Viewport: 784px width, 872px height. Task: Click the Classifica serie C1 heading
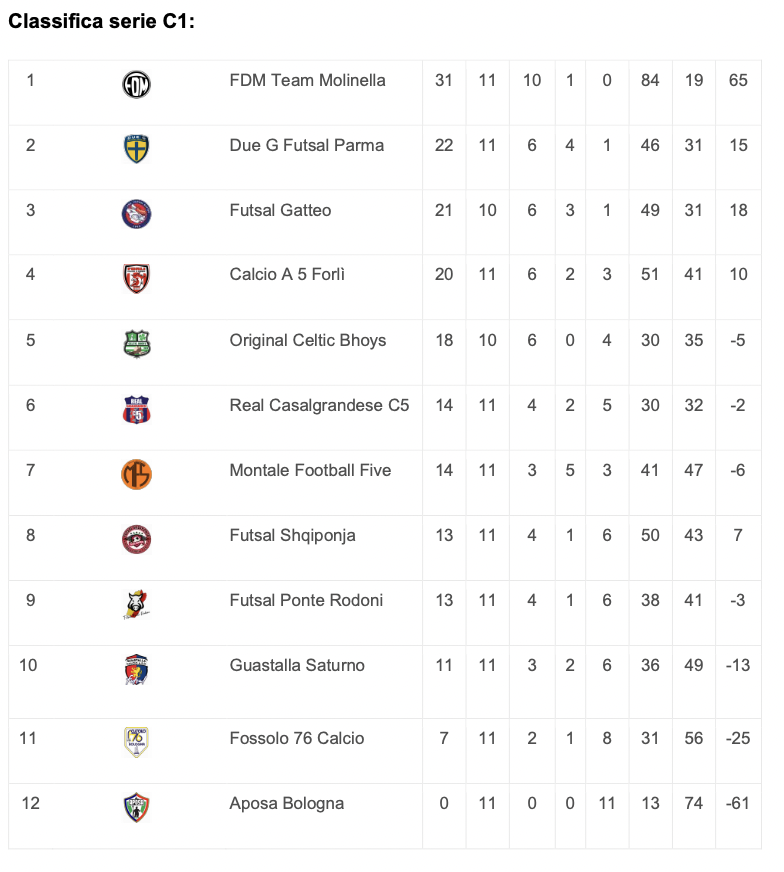101,21
